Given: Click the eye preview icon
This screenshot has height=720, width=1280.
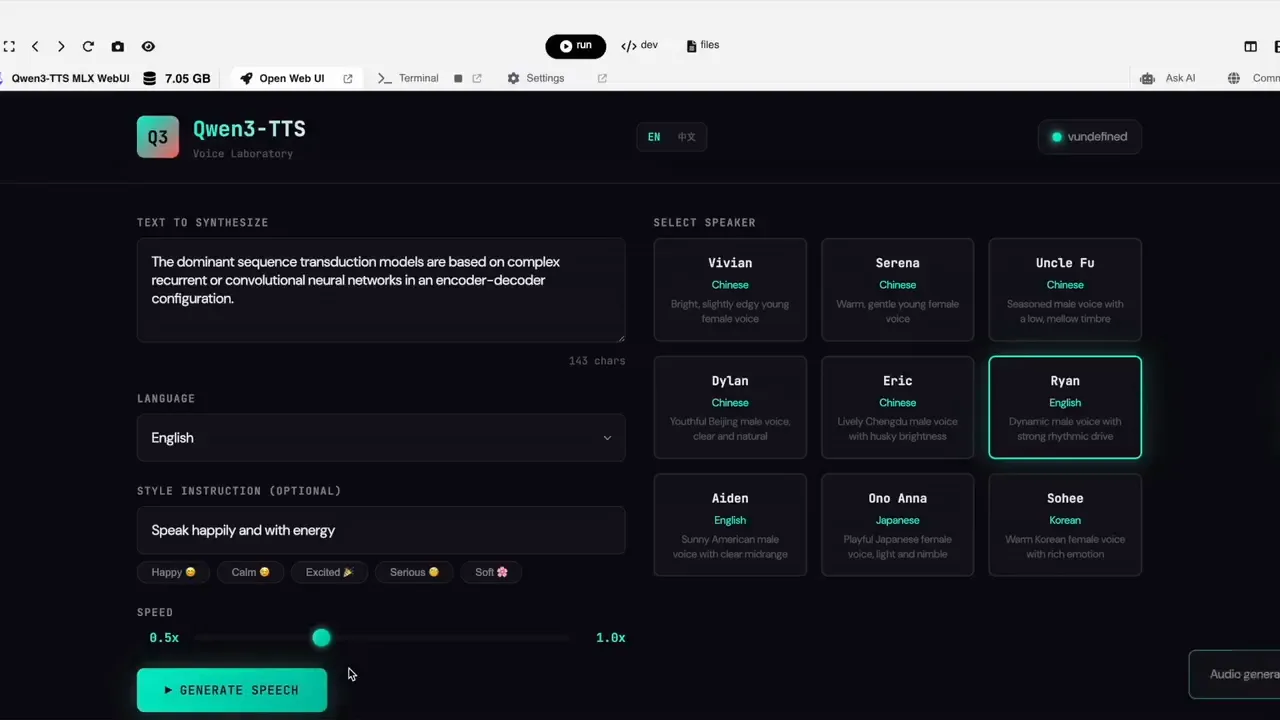Looking at the screenshot, I should point(148,46).
